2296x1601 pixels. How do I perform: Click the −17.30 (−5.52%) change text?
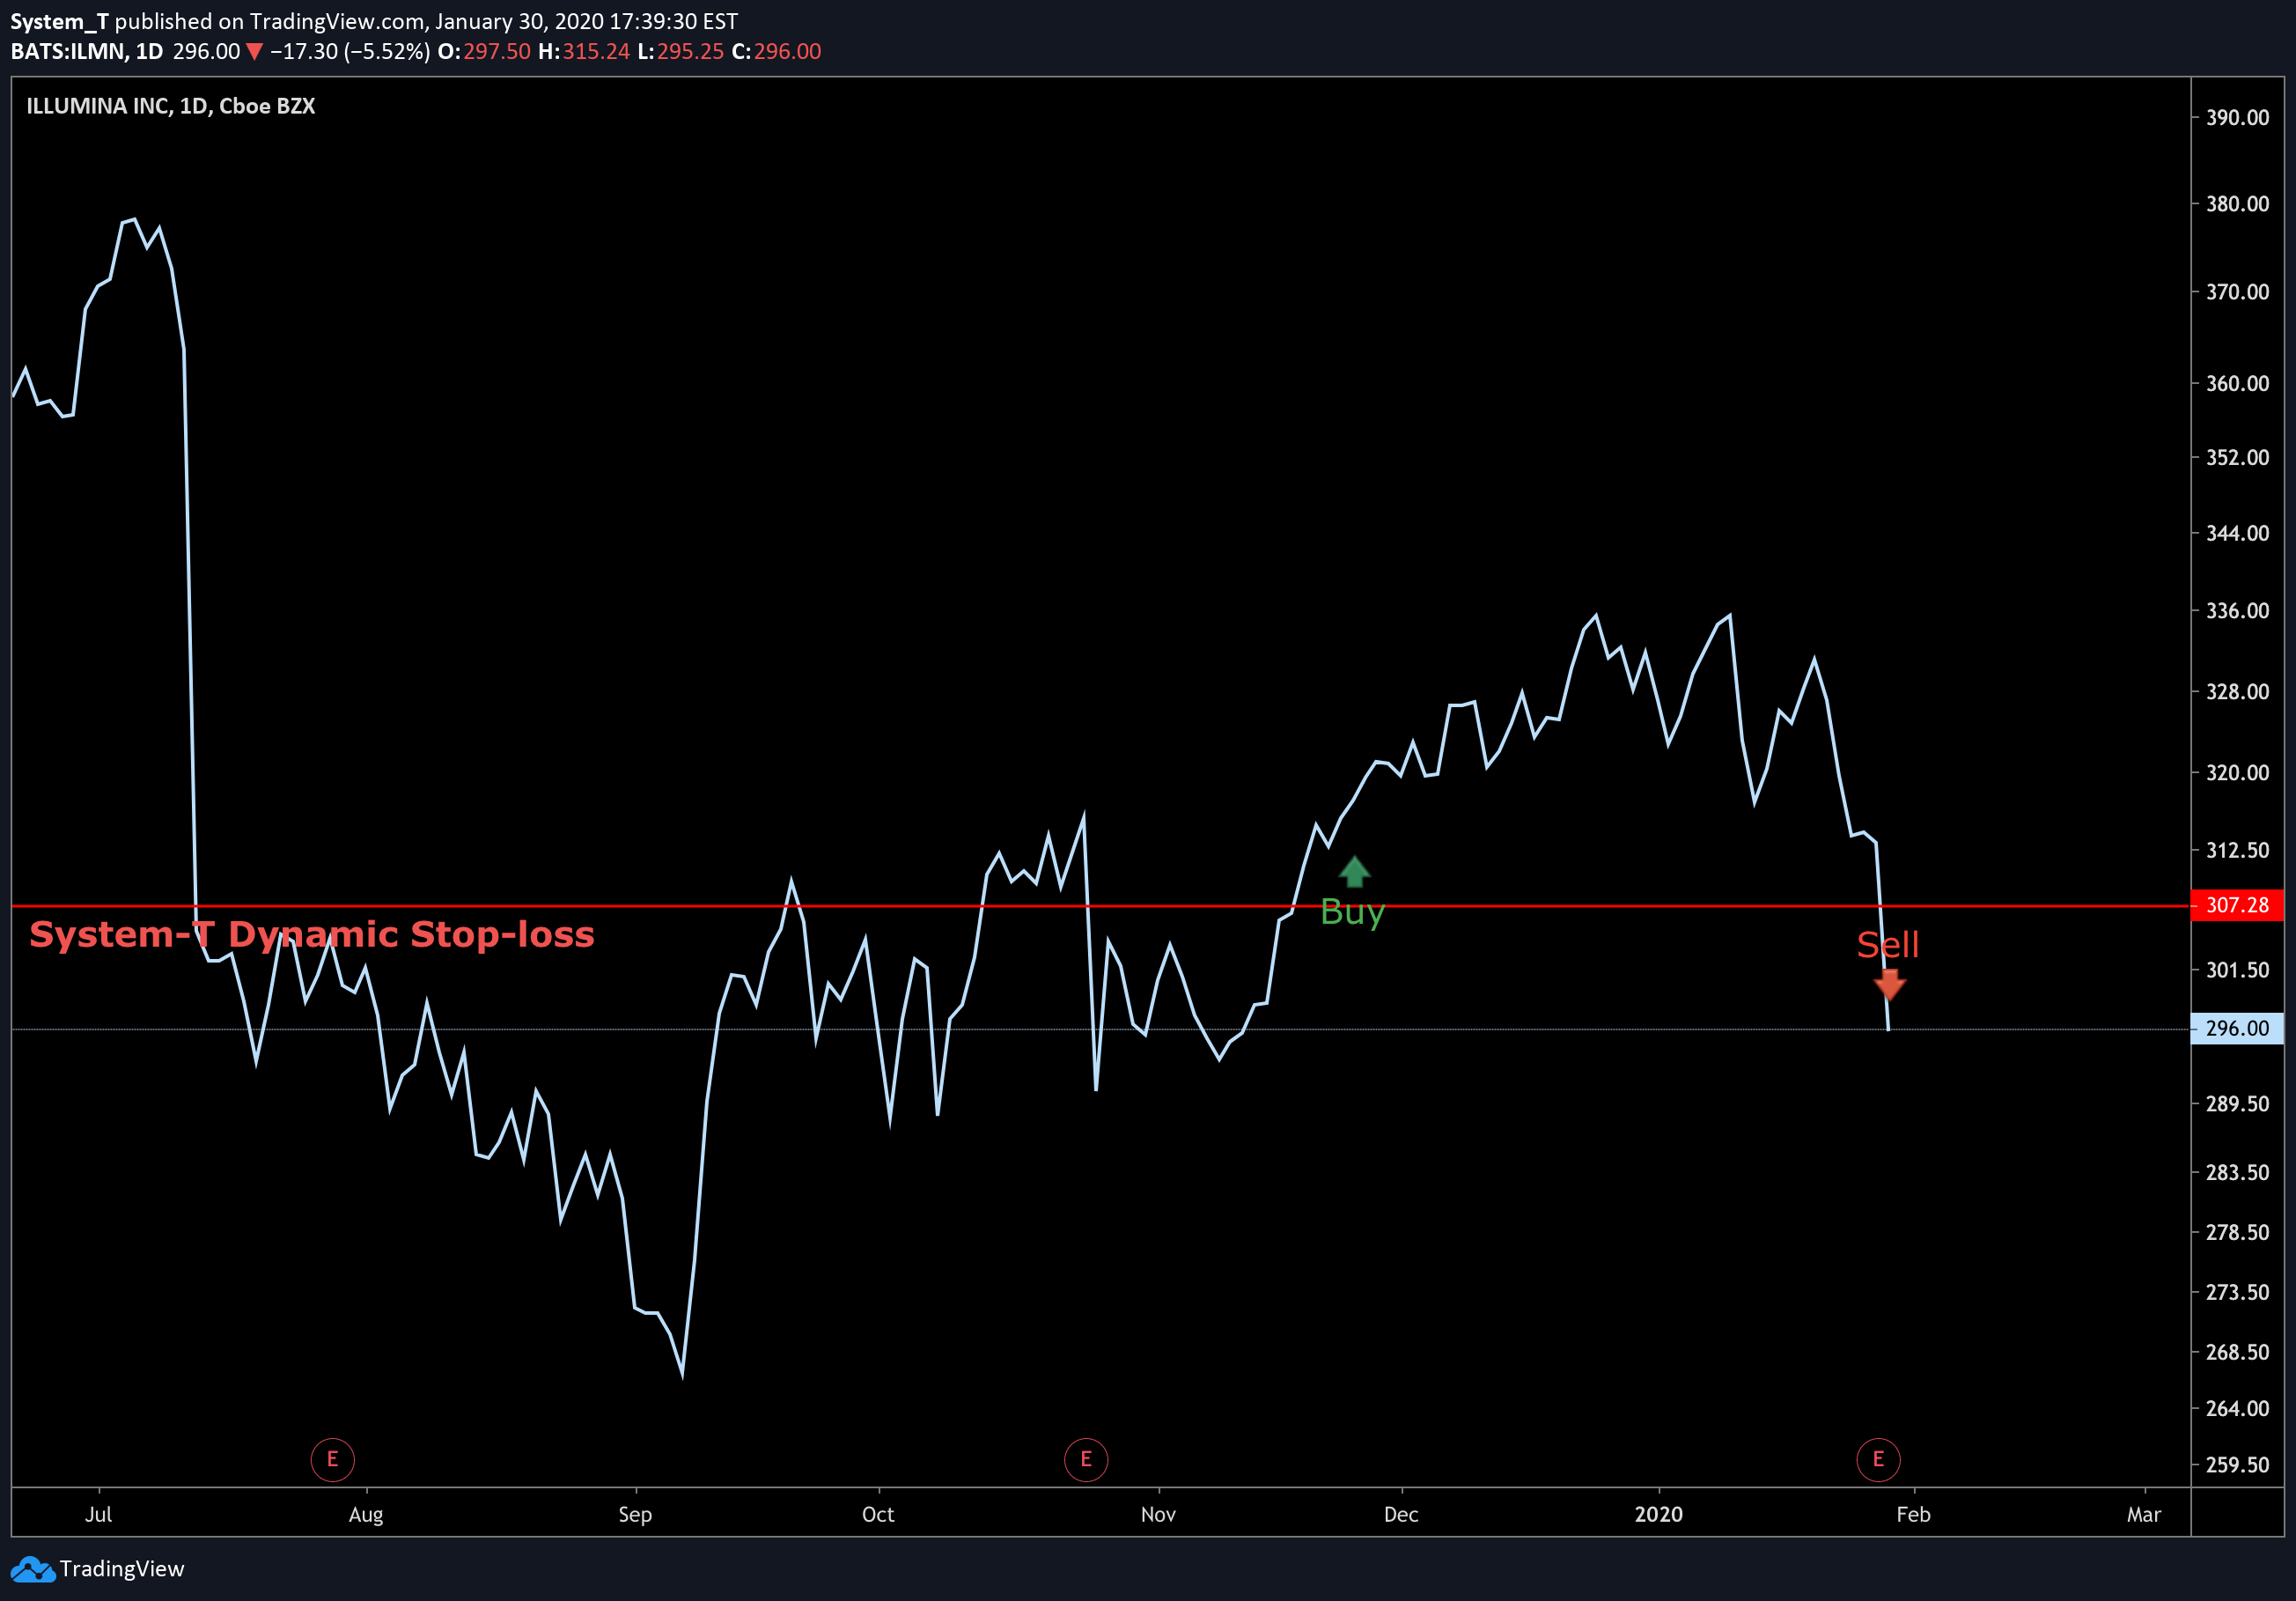pos(350,51)
